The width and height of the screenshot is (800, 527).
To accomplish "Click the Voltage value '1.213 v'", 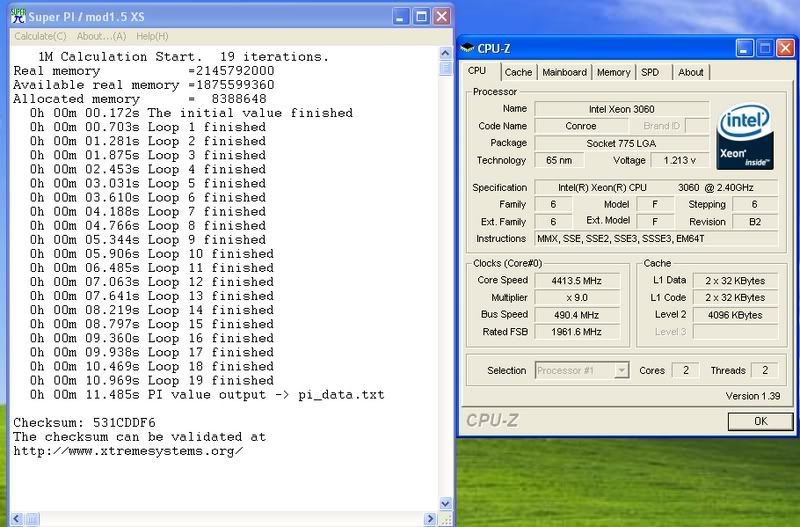I will pos(680,160).
